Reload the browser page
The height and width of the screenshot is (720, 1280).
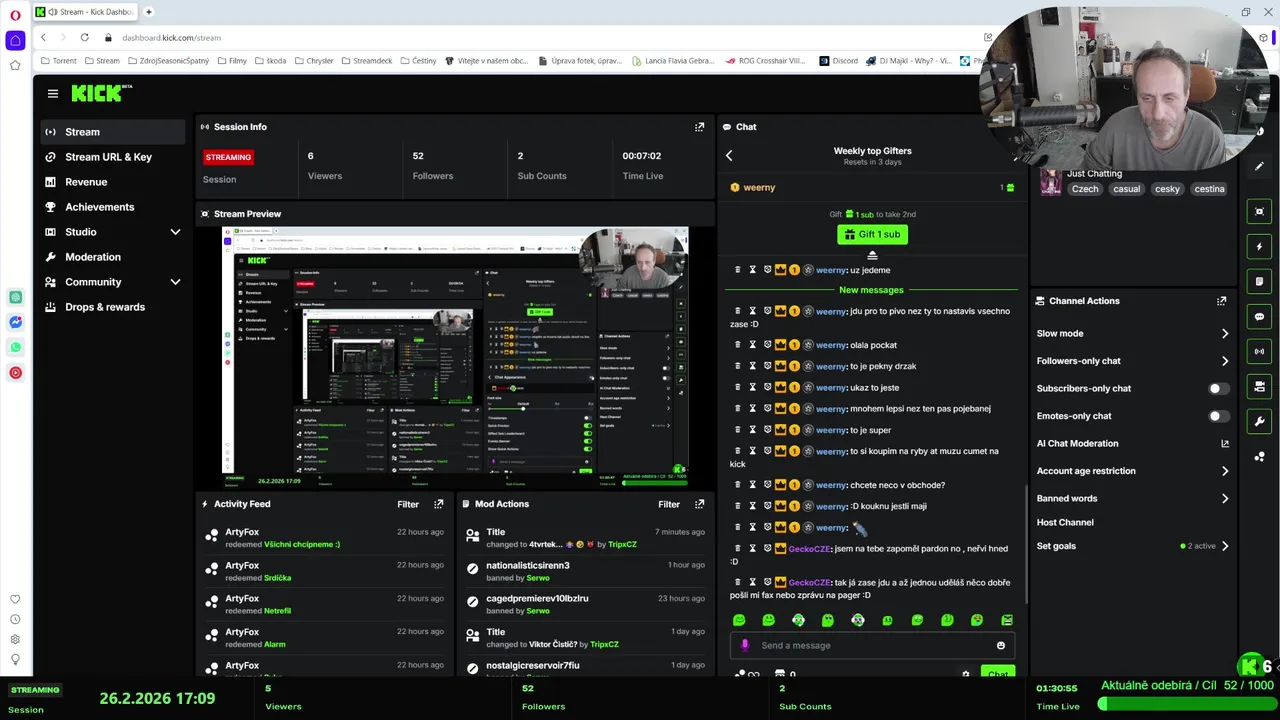(84, 37)
